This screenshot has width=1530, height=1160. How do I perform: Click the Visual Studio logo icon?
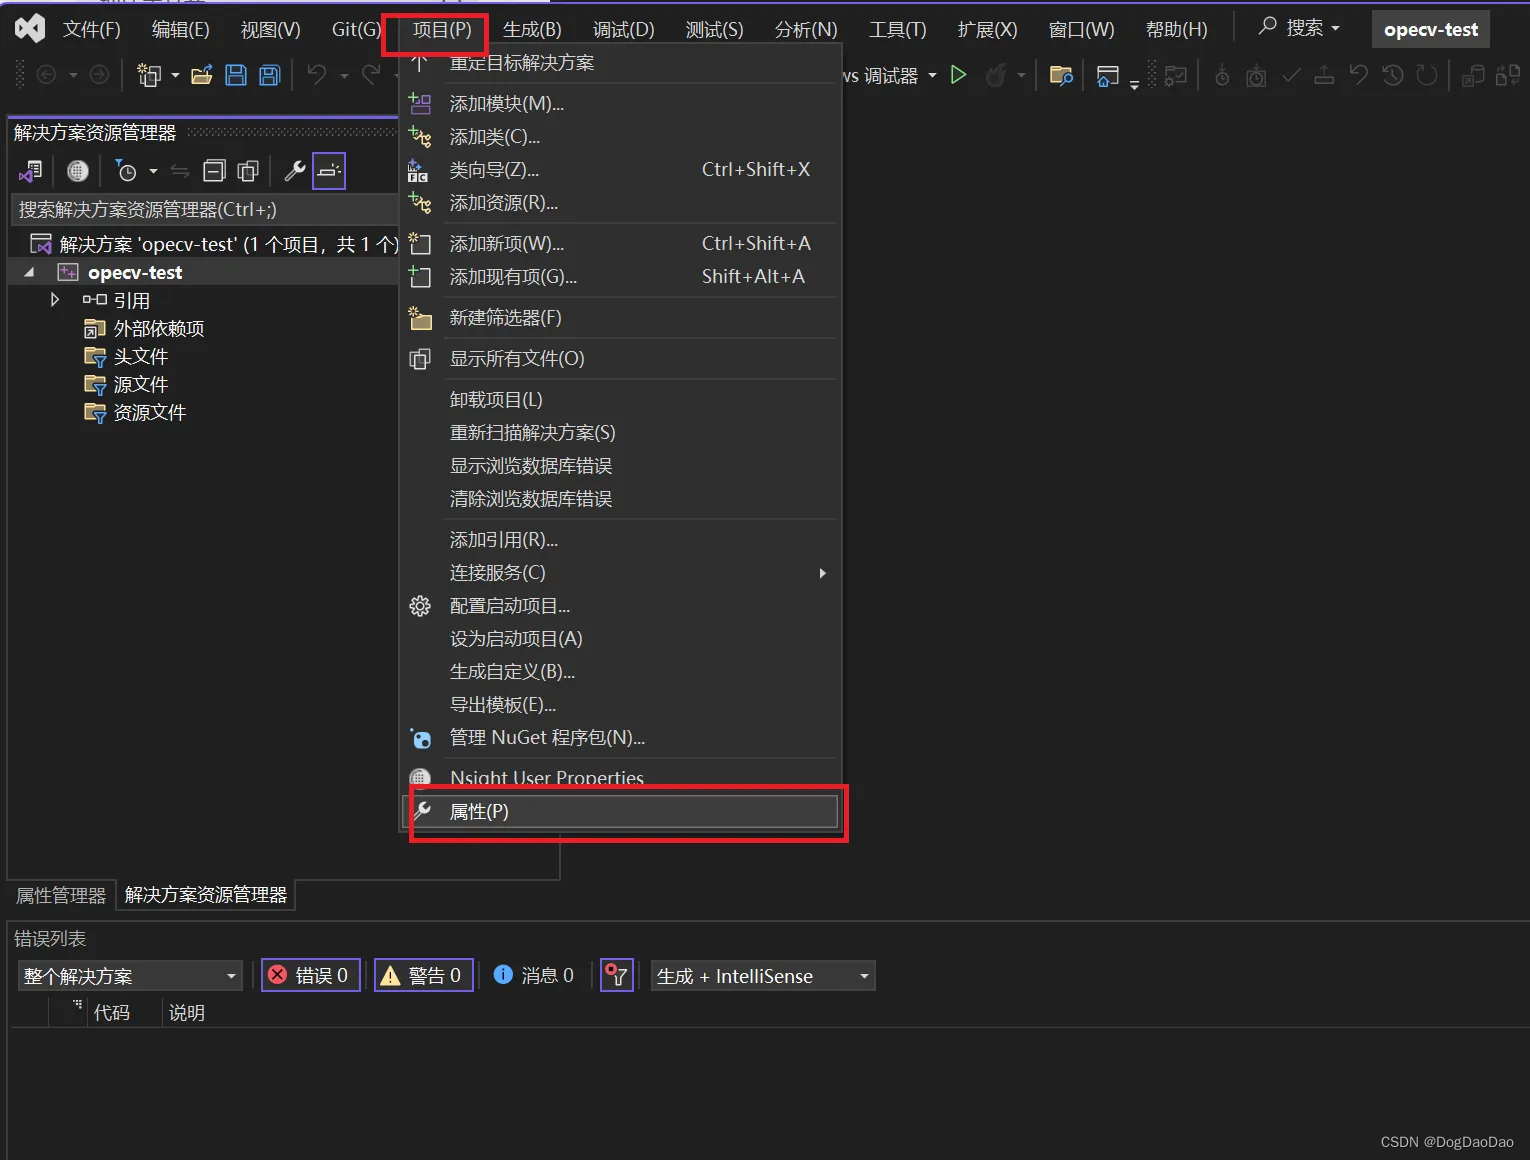(x=30, y=28)
